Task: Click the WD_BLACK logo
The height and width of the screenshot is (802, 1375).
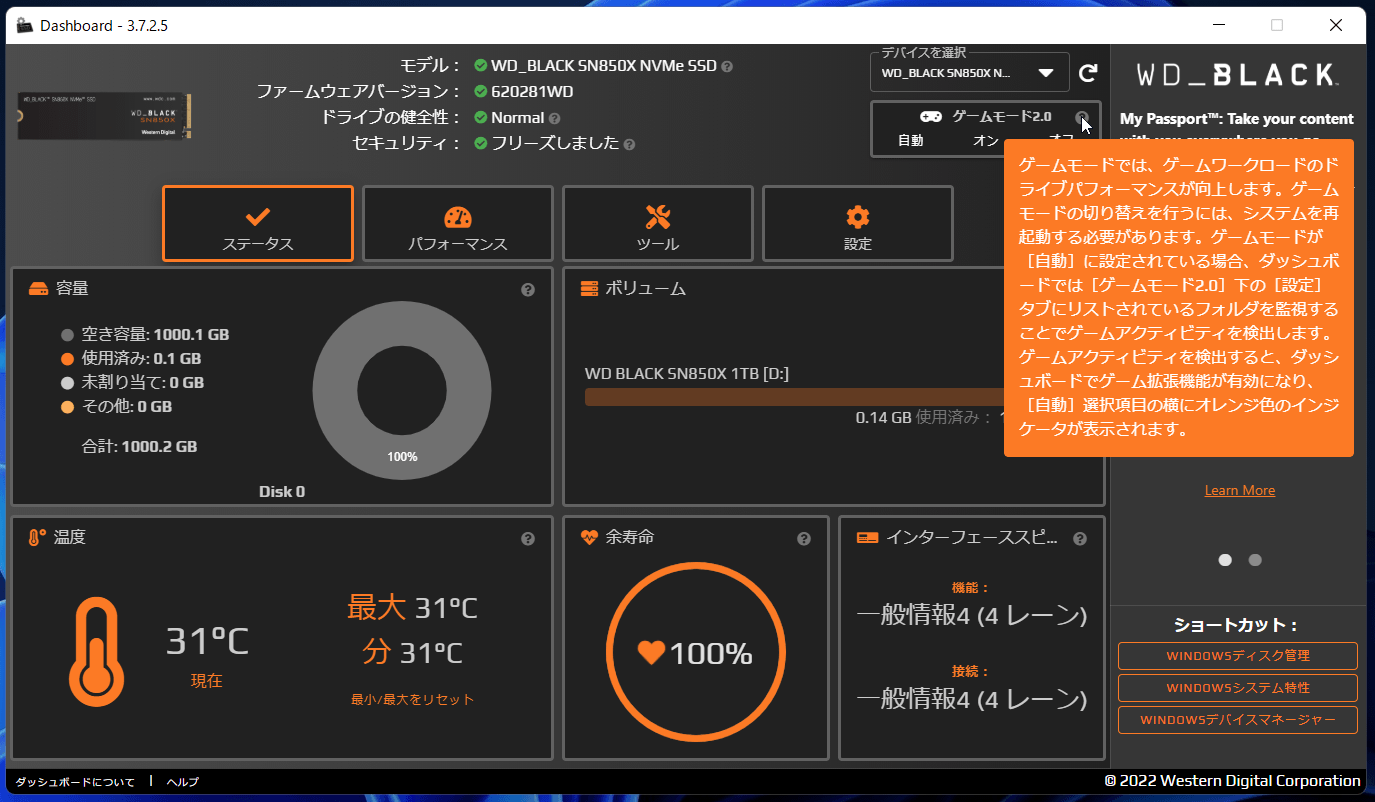Action: coord(1238,75)
